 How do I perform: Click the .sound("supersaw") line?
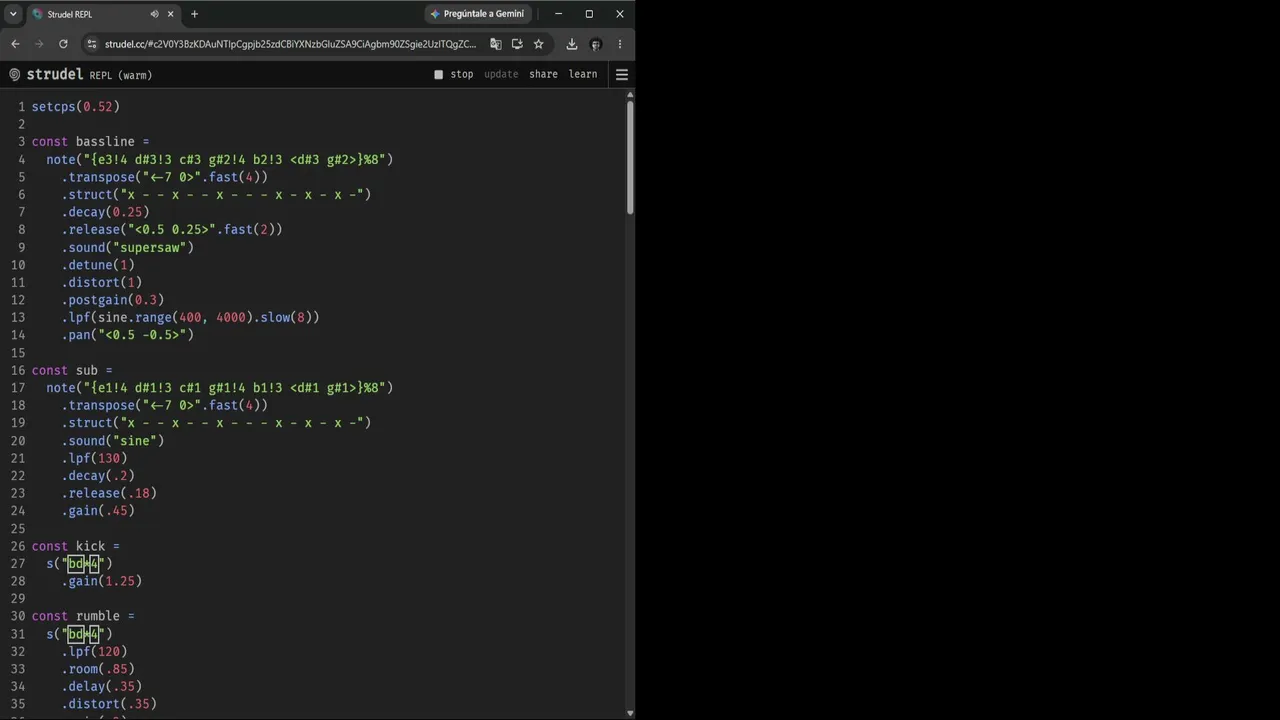coord(128,247)
